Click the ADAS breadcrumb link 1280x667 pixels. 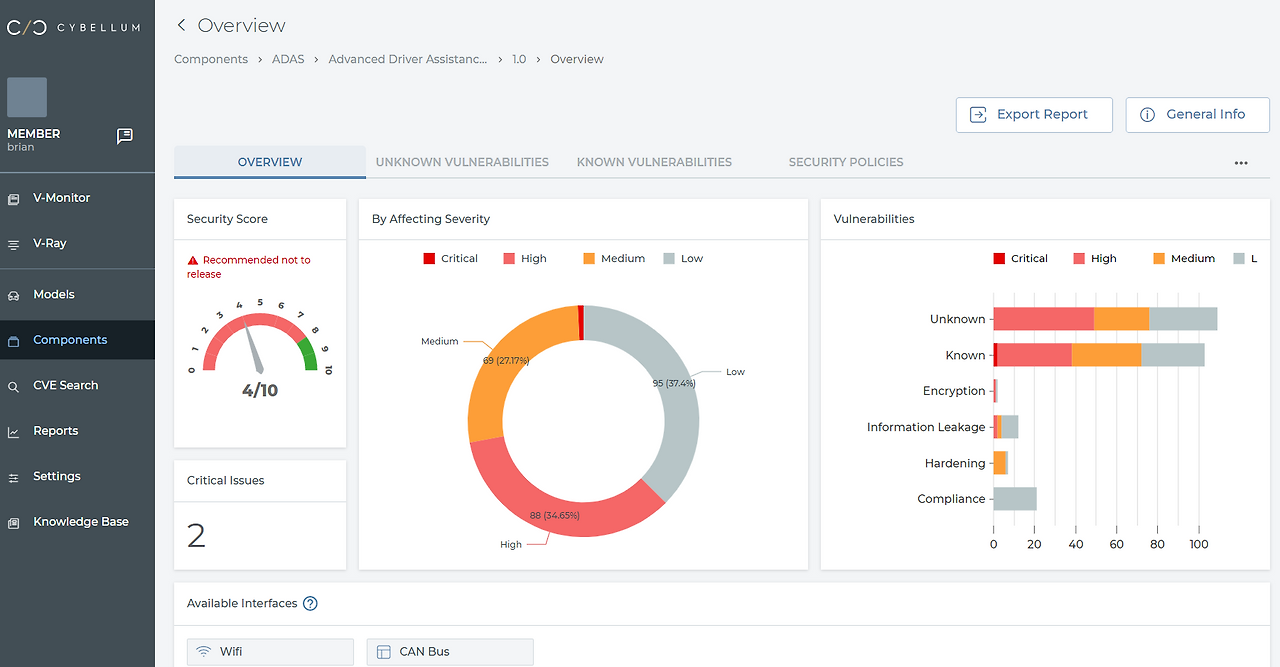(x=288, y=59)
